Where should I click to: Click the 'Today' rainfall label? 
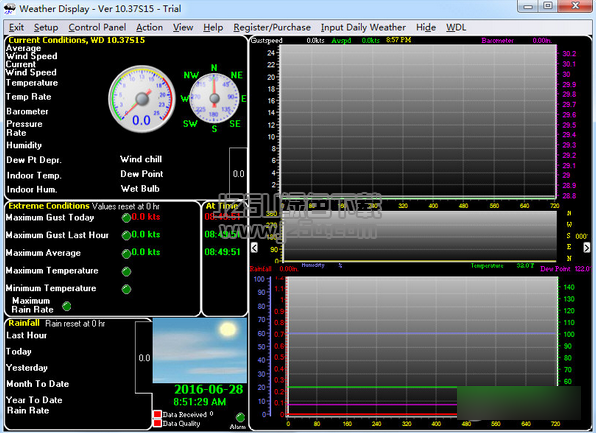click(19, 352)
